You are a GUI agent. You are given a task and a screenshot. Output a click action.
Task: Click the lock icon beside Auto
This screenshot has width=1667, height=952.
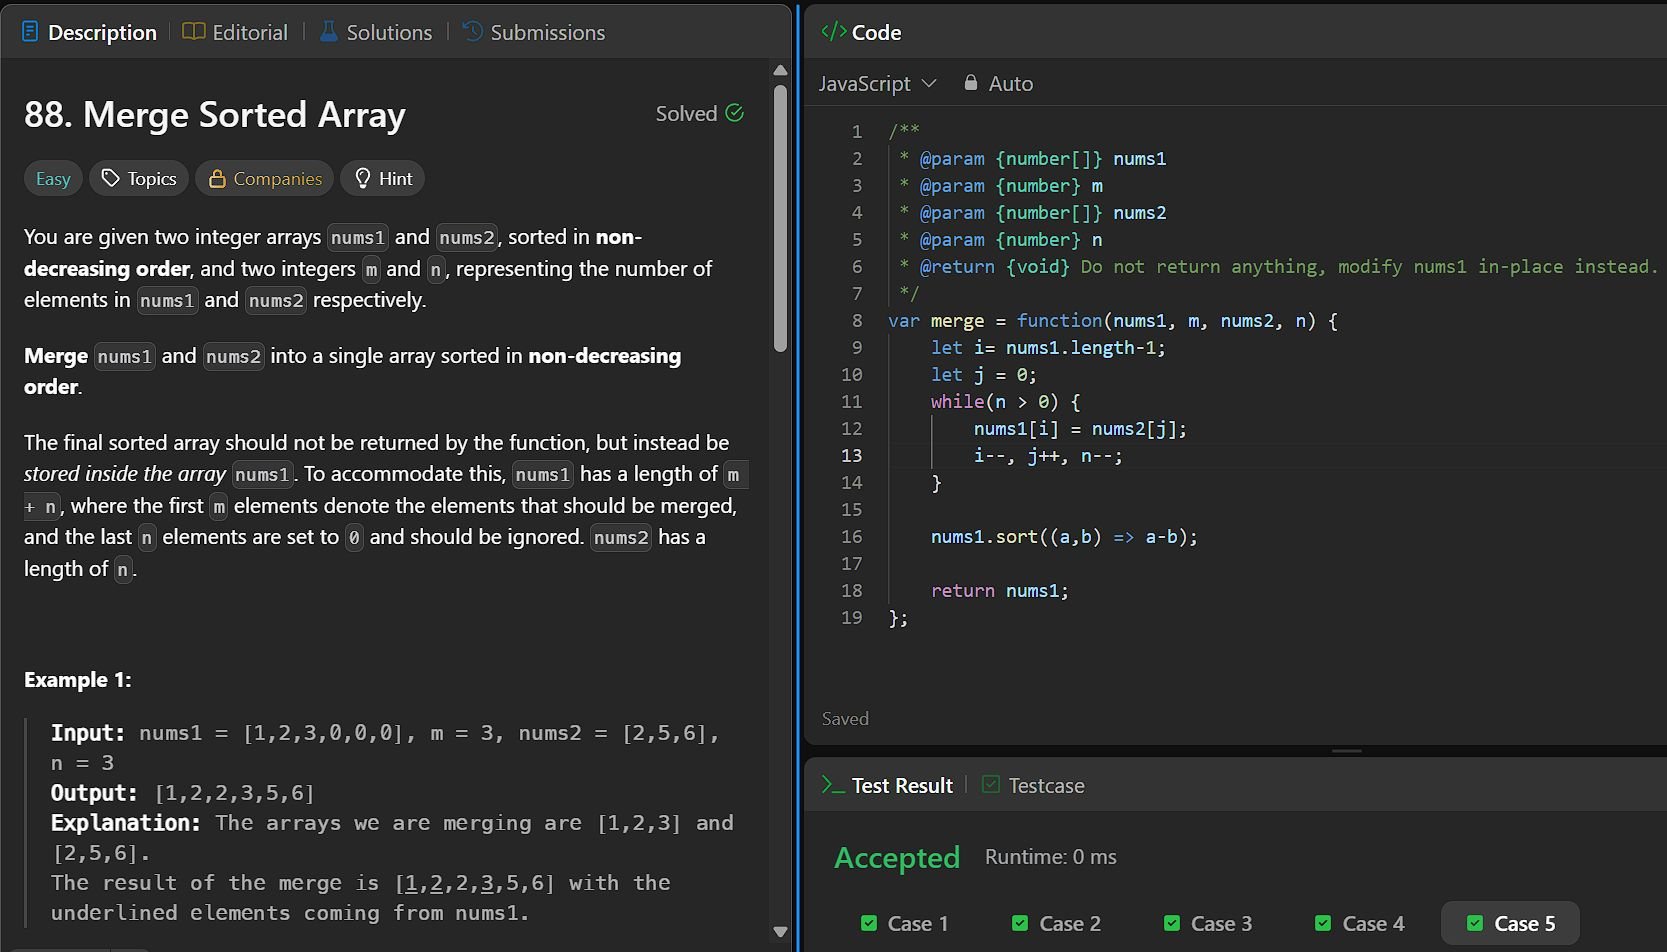970,83
